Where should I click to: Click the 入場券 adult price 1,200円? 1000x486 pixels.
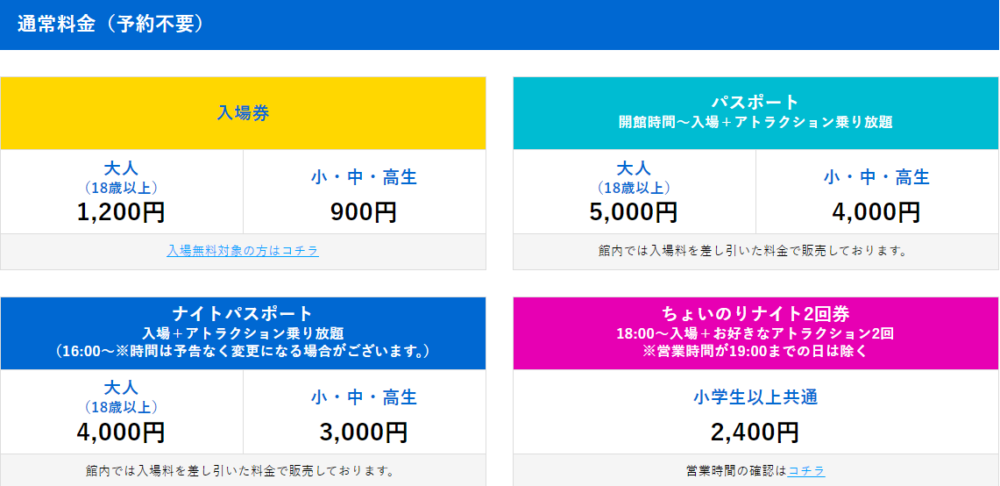pyautogui.click(x=121, y=212)
